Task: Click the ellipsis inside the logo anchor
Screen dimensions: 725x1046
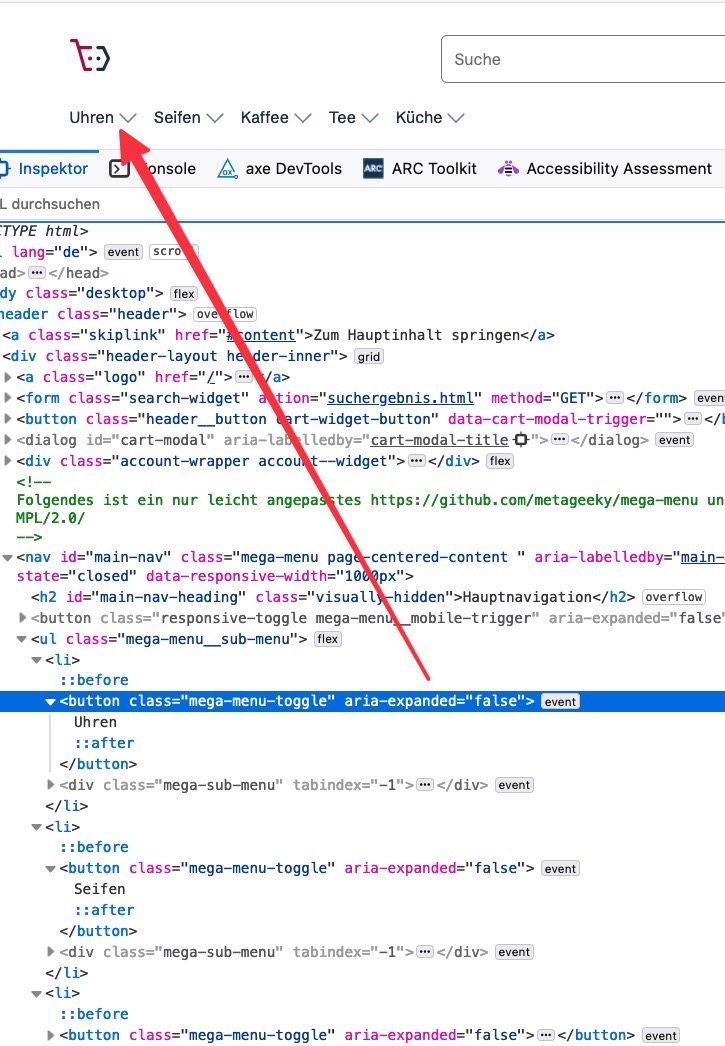Action: (244, 378)
